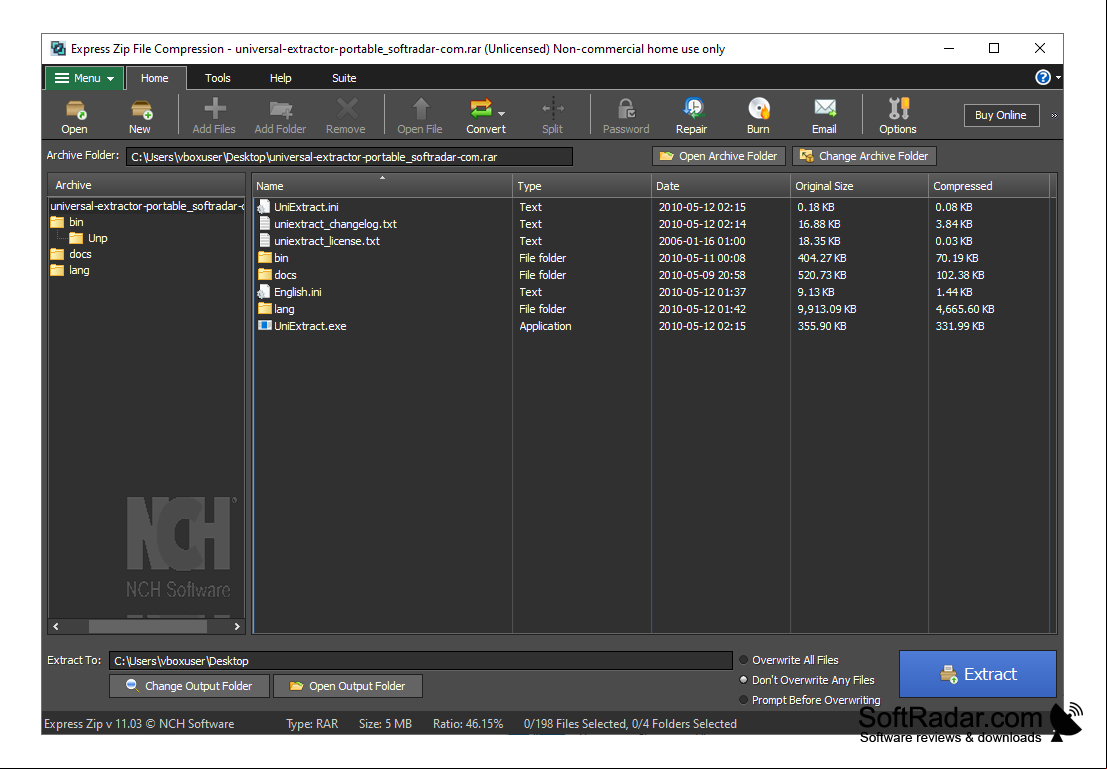Click the Extract button

click(978, 674)
